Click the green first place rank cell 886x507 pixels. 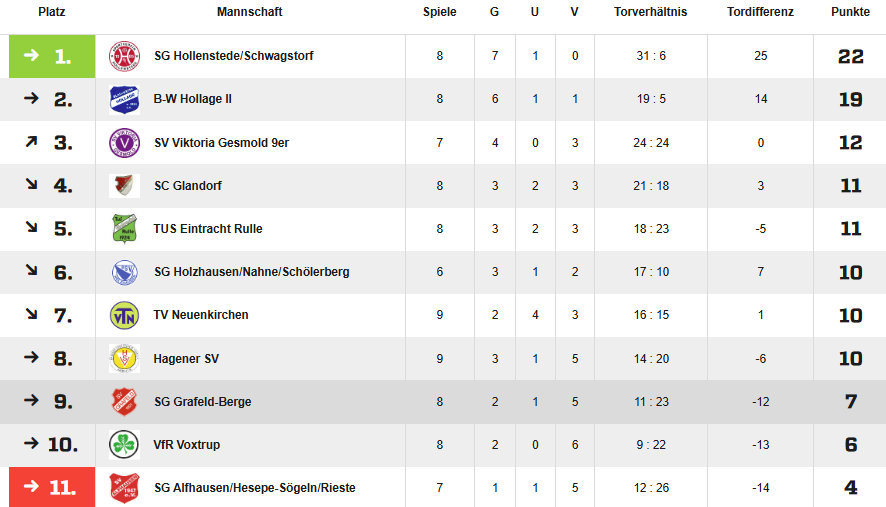pyautogui.click(x=52, y=56)
